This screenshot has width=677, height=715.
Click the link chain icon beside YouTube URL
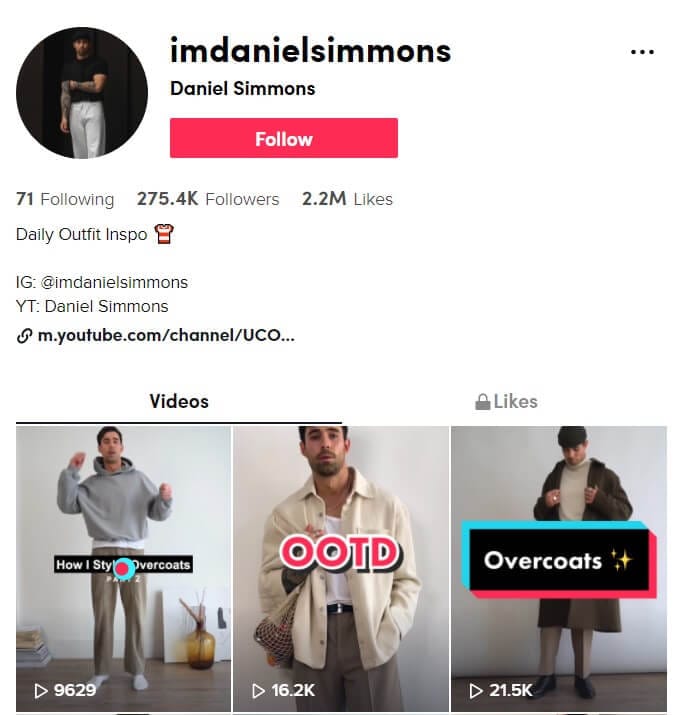24,336
